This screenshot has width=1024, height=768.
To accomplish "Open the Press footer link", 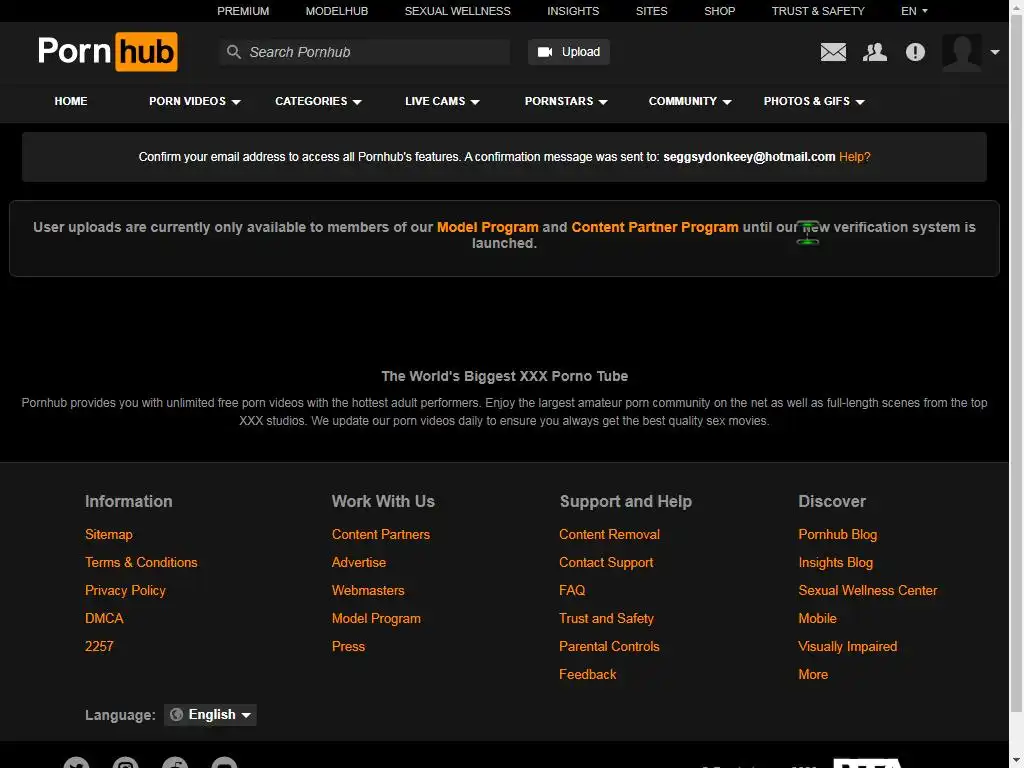I will (348, 647).
